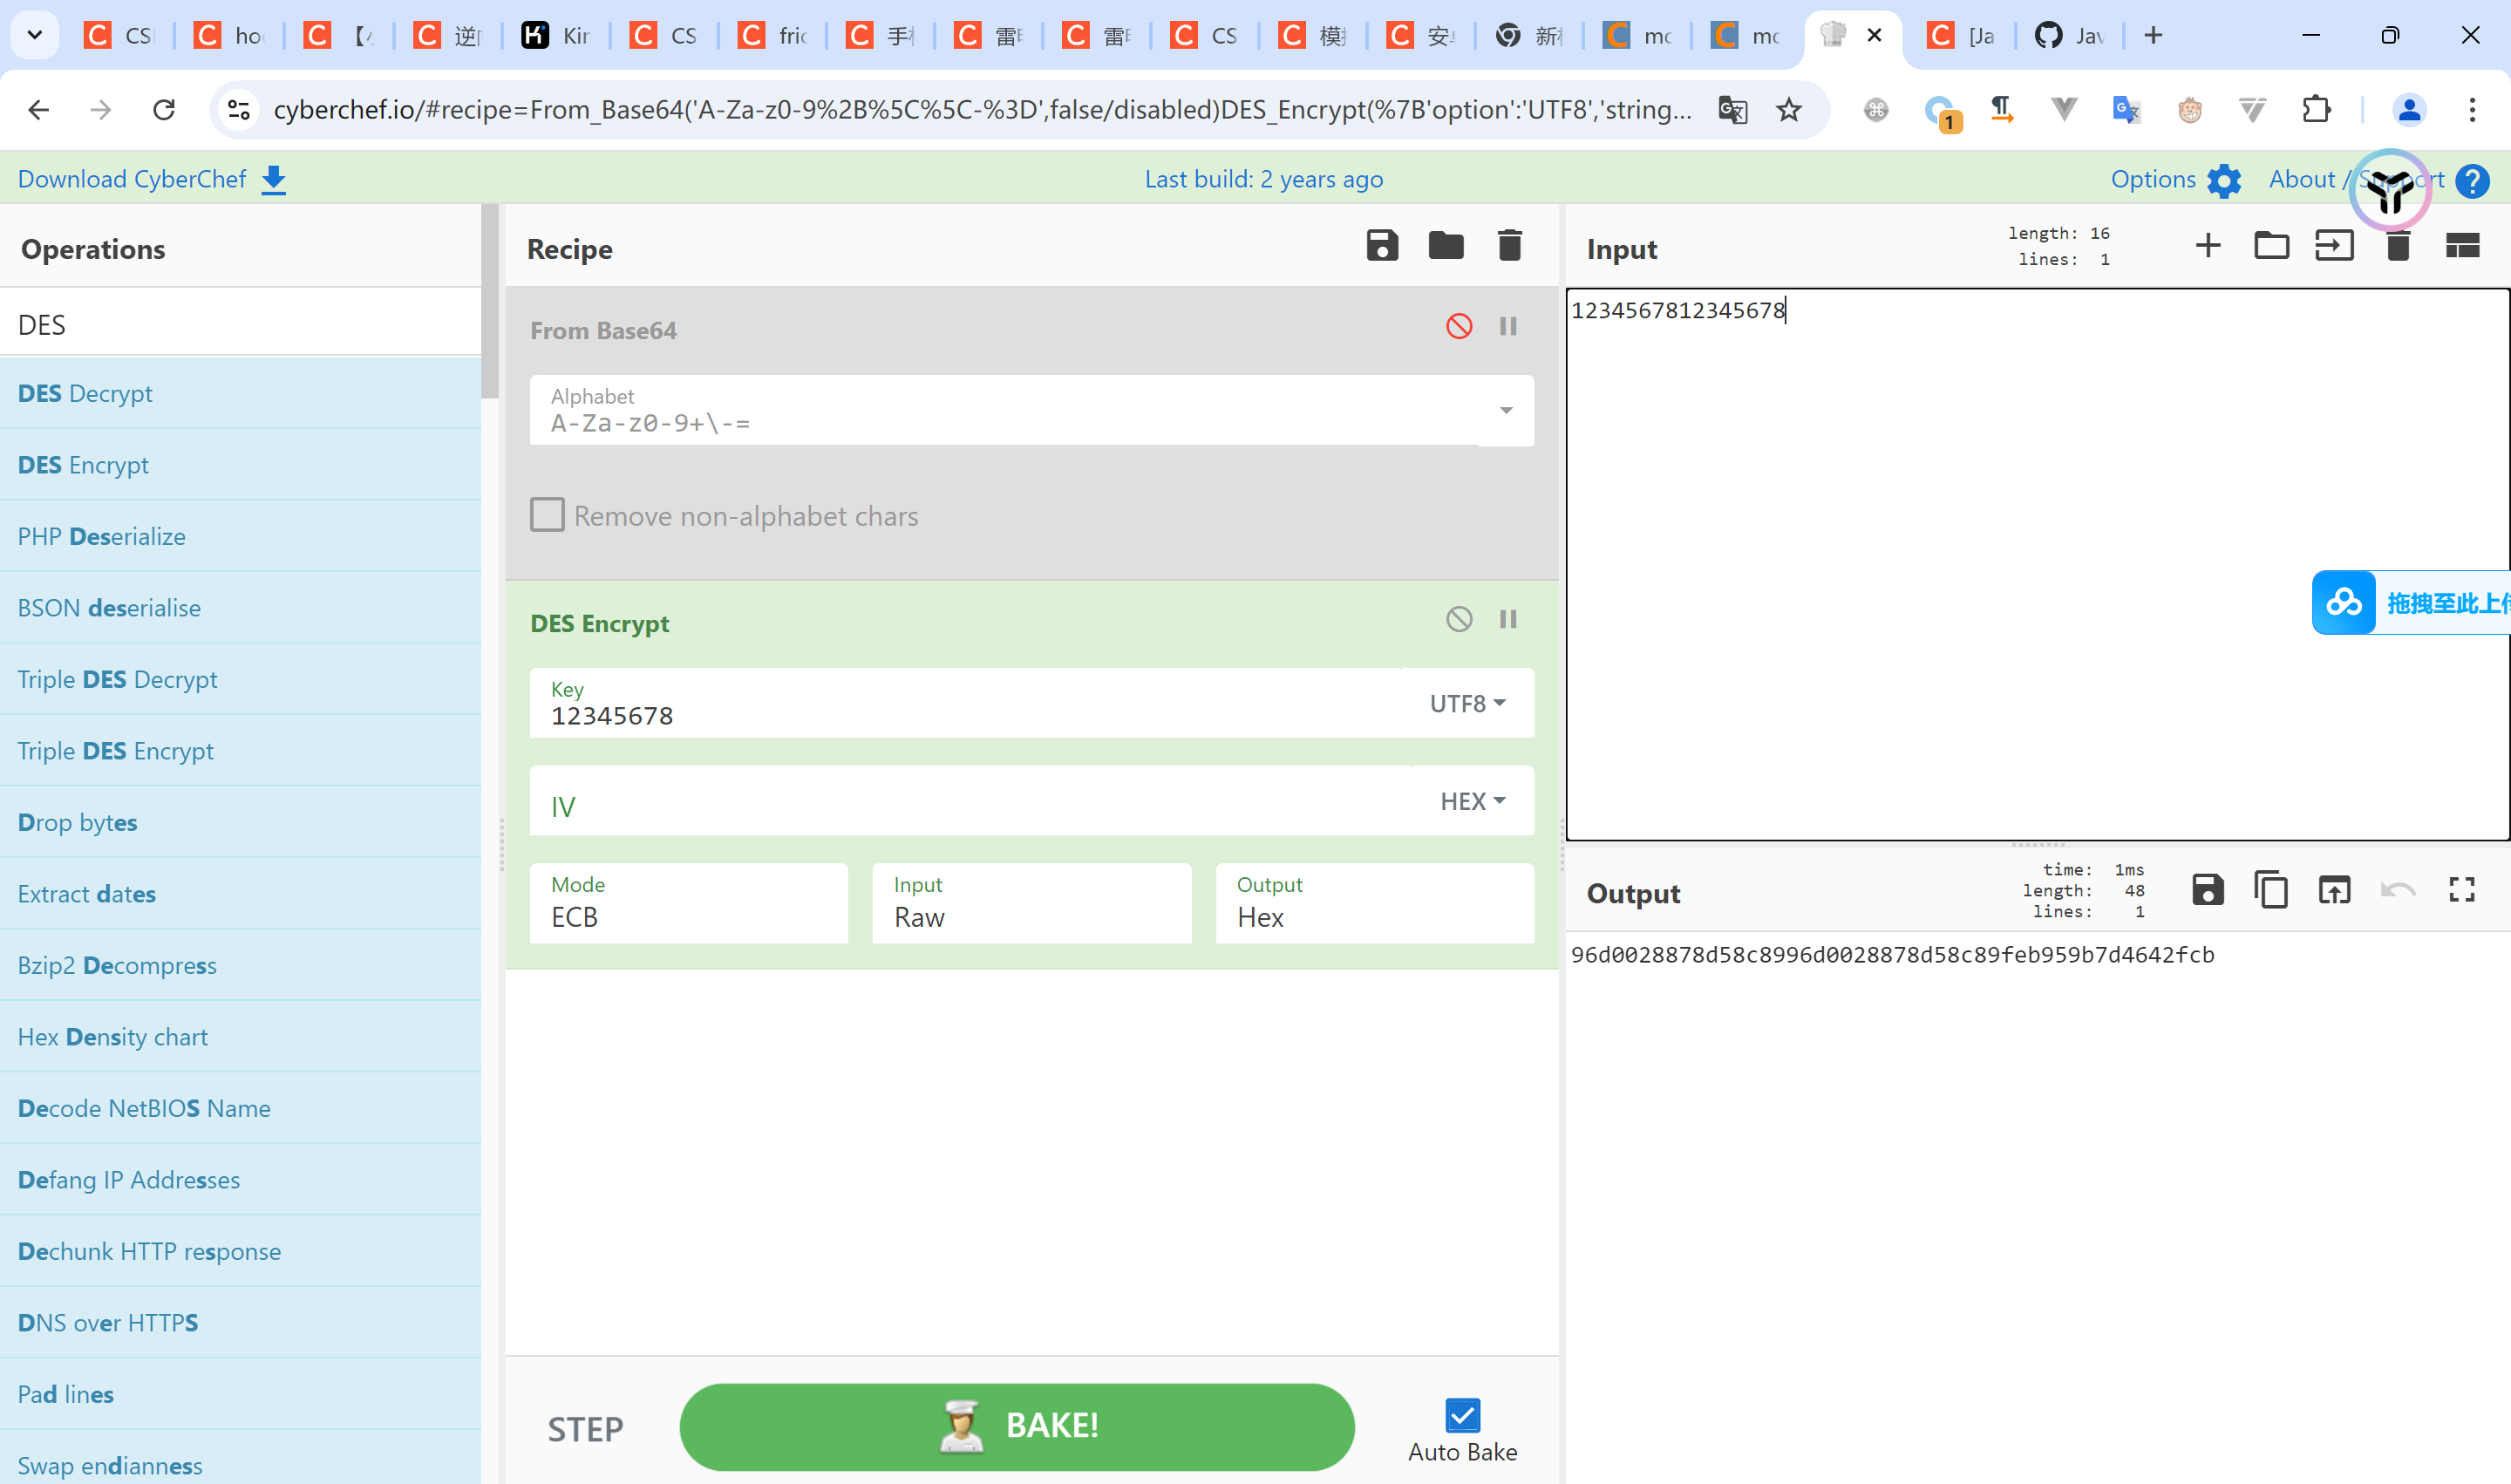This screenshot has height=1484, width=2511.
Task: Open the Output format dropdown showing Hex
Action: pyautogui.click(x=1375, y=903)
